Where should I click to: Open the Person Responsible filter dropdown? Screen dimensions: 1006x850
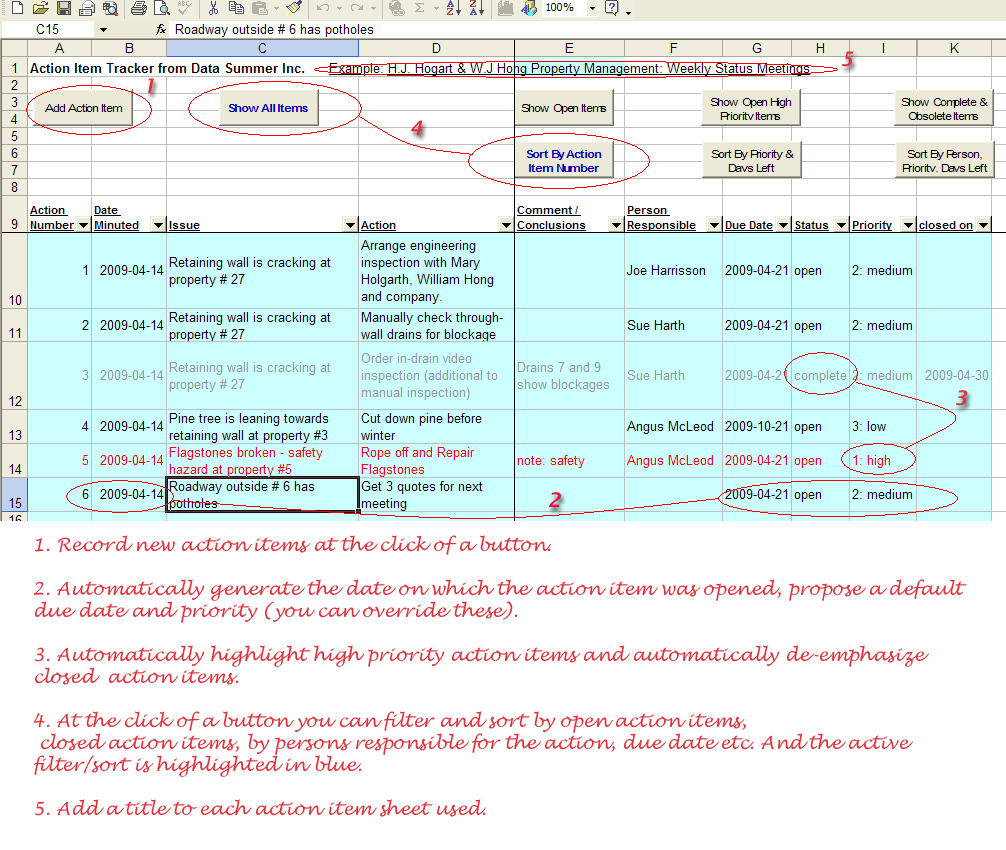[x=714, y=225]
